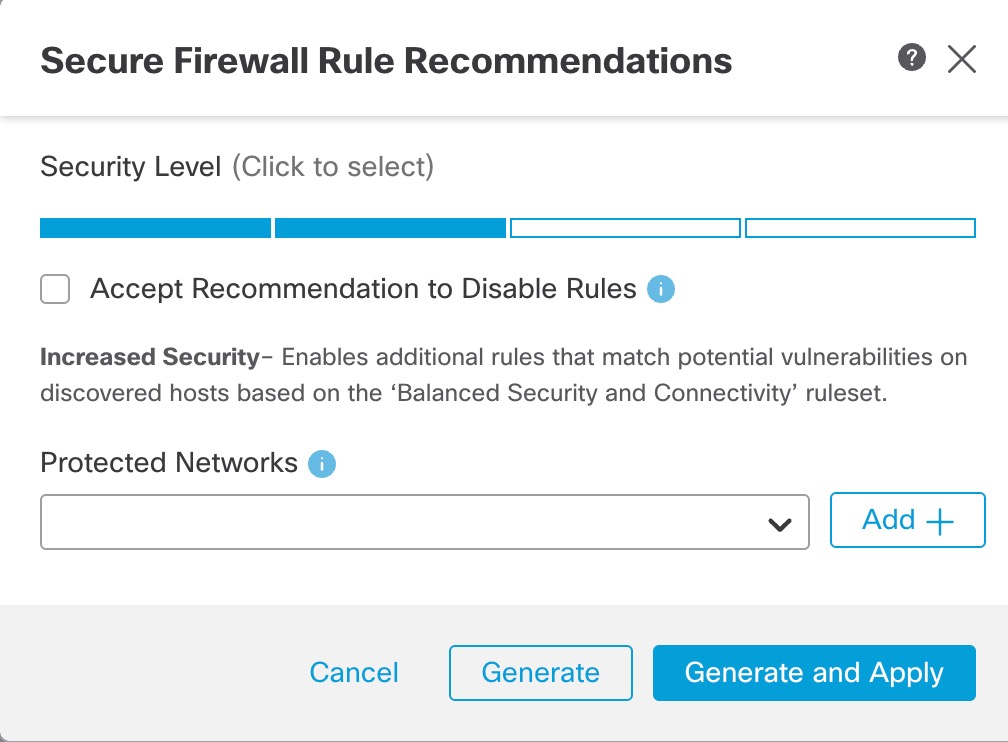The width and height of the screenshot is (1008, 742).
Task: Click the 'Security Level (Click to select)' label
Action: [x=237, y=166]
